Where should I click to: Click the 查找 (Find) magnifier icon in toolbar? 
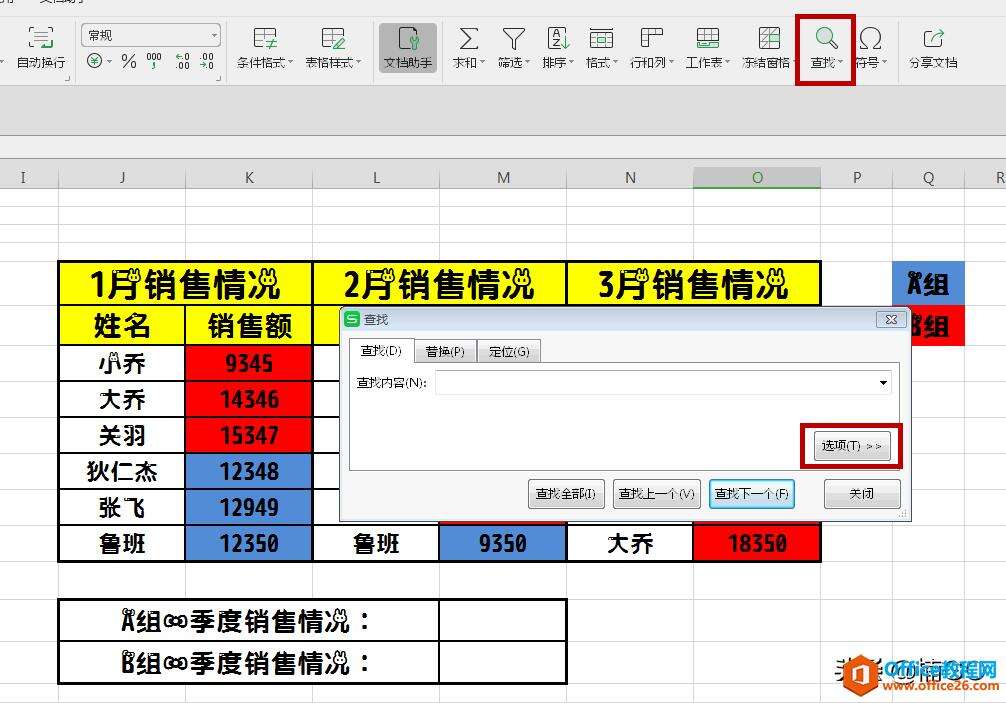[x=825, y=40]
